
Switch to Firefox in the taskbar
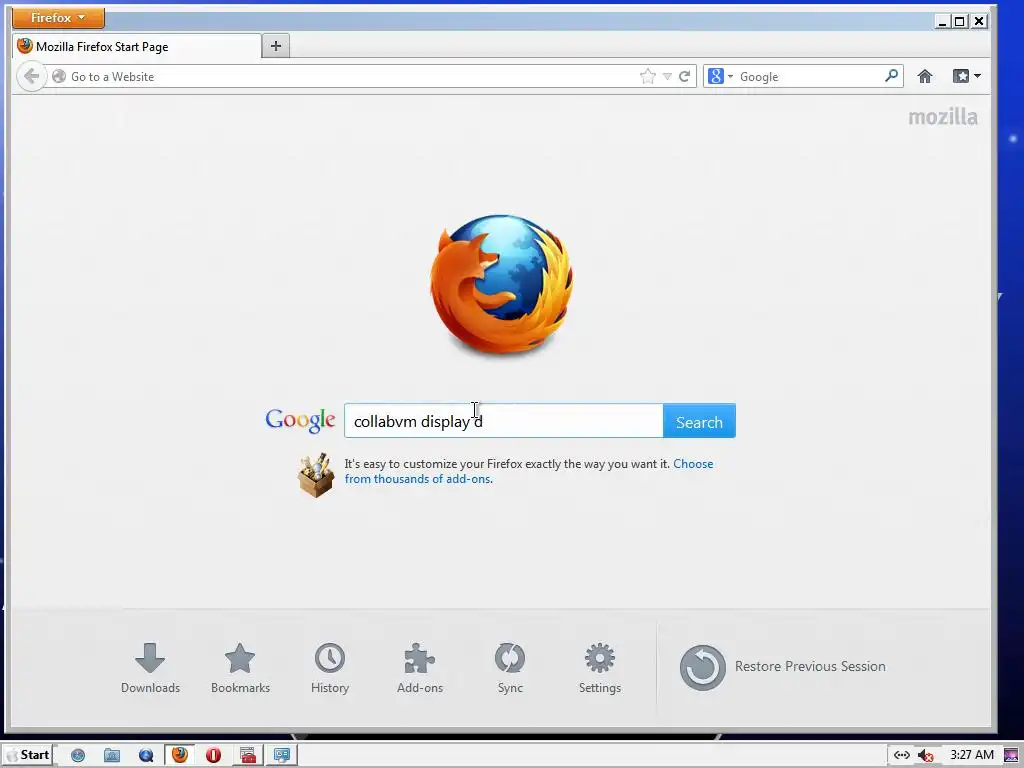pyautogui.click(x=179, y=755)
